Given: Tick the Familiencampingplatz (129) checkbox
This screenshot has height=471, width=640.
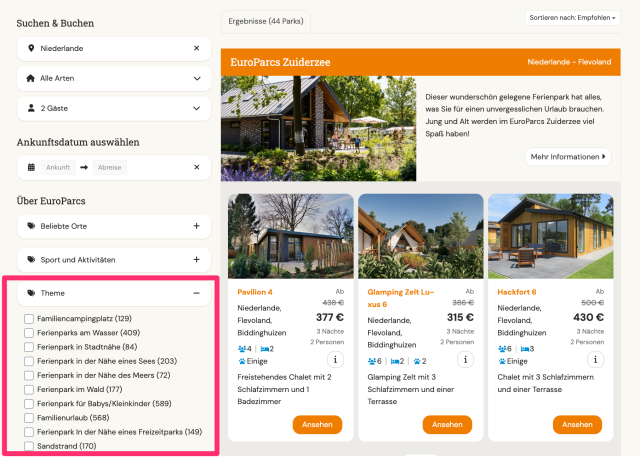Looking at the screenshot, I should coord(29,319).
